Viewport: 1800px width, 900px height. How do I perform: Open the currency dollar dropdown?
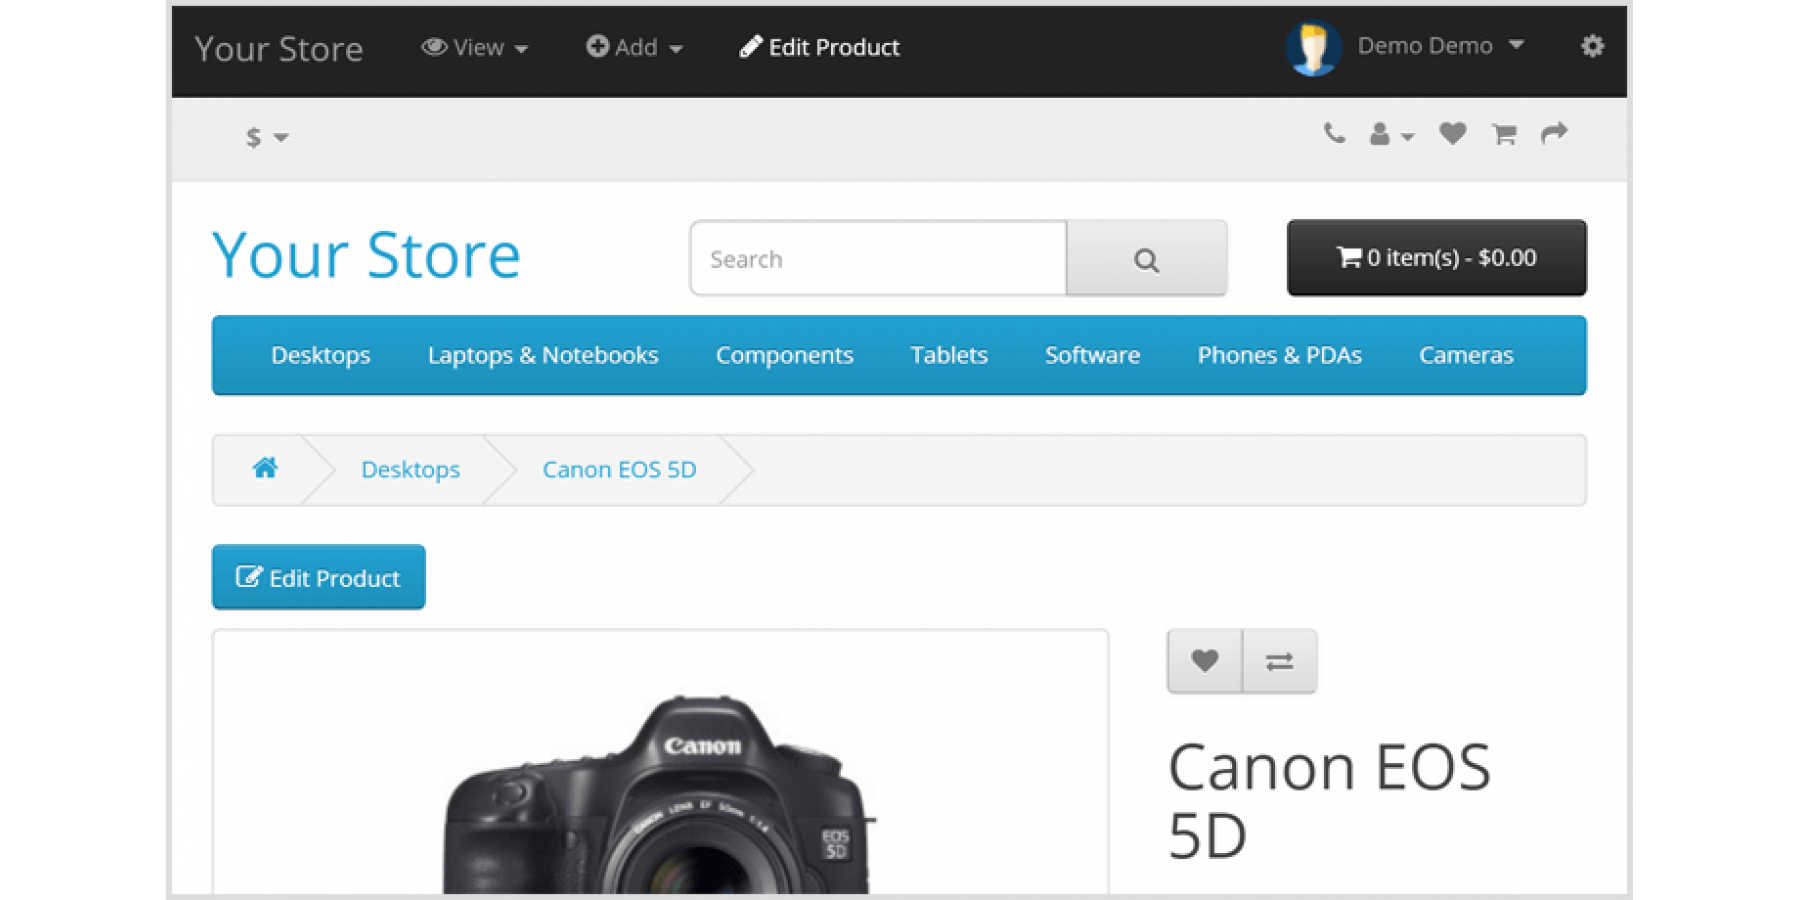tap(267, 137)
